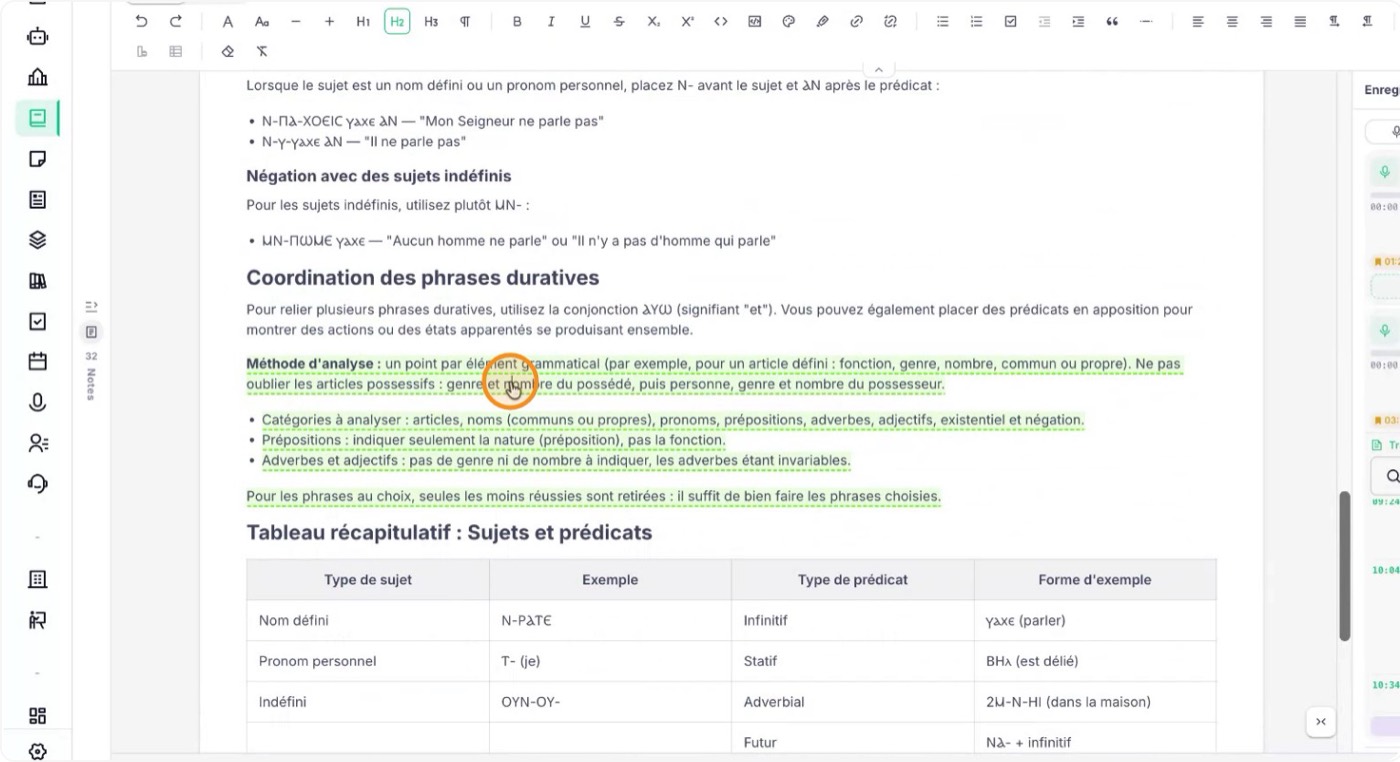Collapse the formatting toolbar with the chevron

pyautogui.click(x=878, y=70)
